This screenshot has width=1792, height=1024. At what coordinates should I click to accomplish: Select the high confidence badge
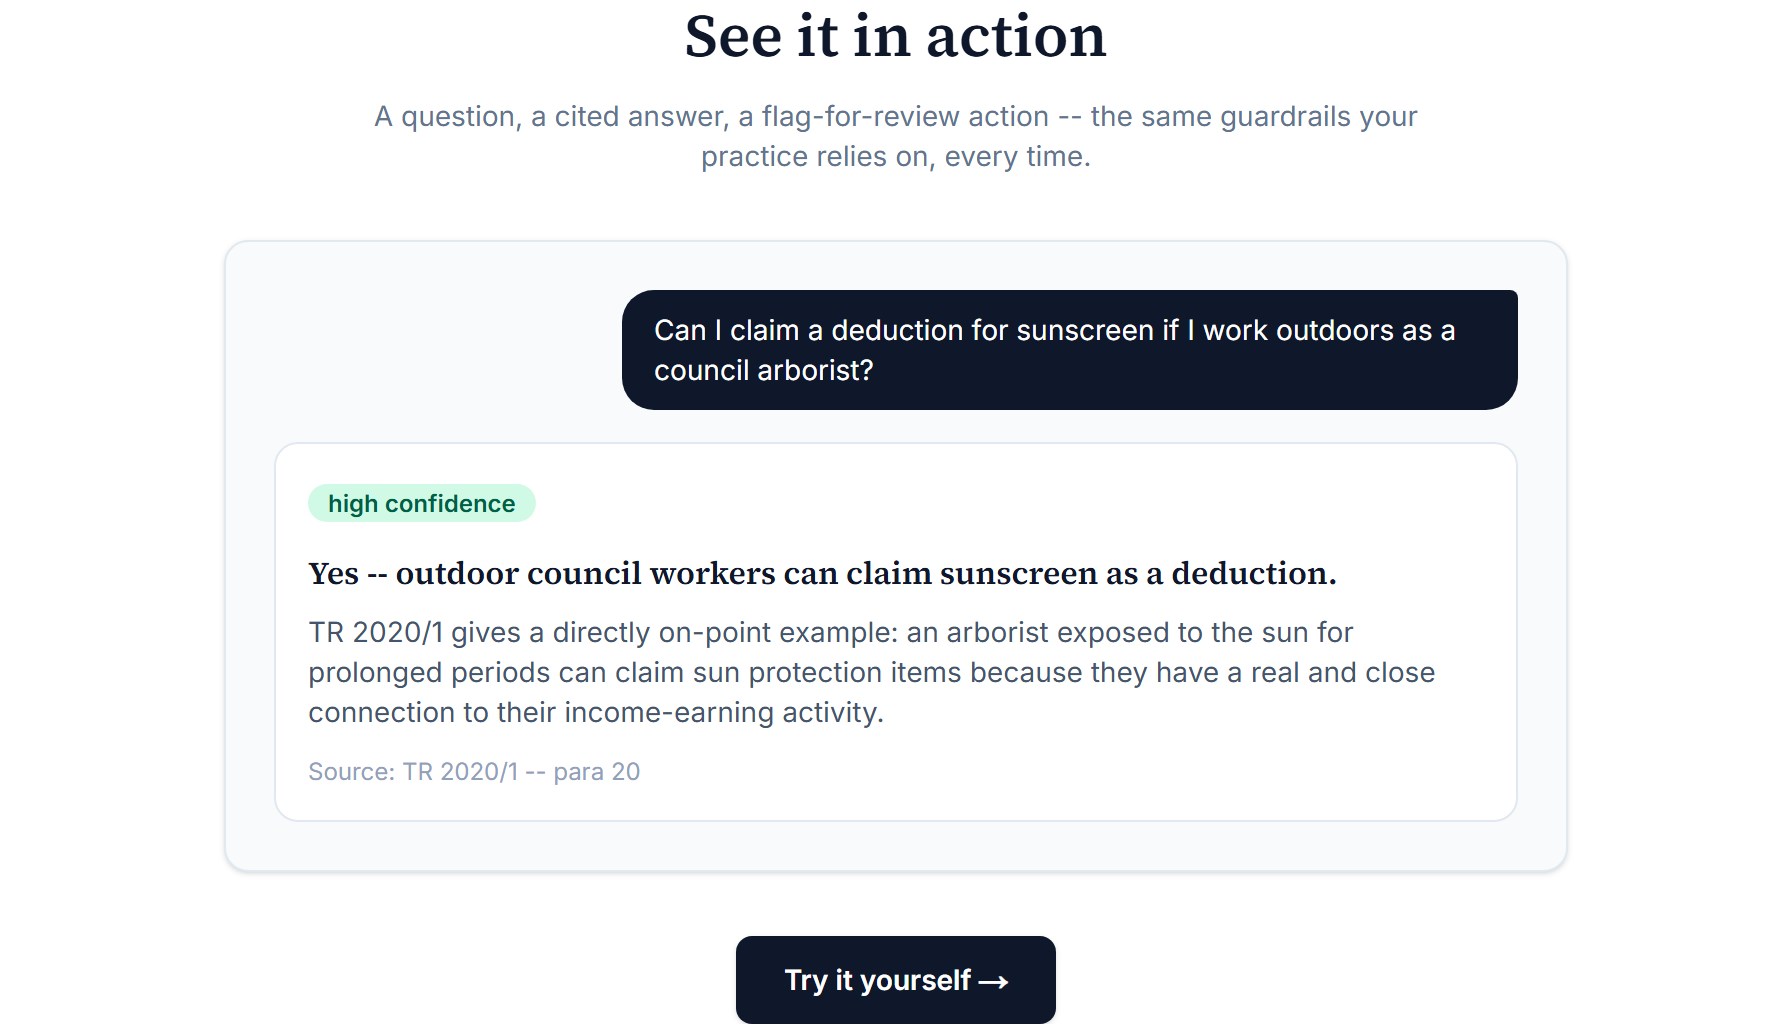pos(422,503)
